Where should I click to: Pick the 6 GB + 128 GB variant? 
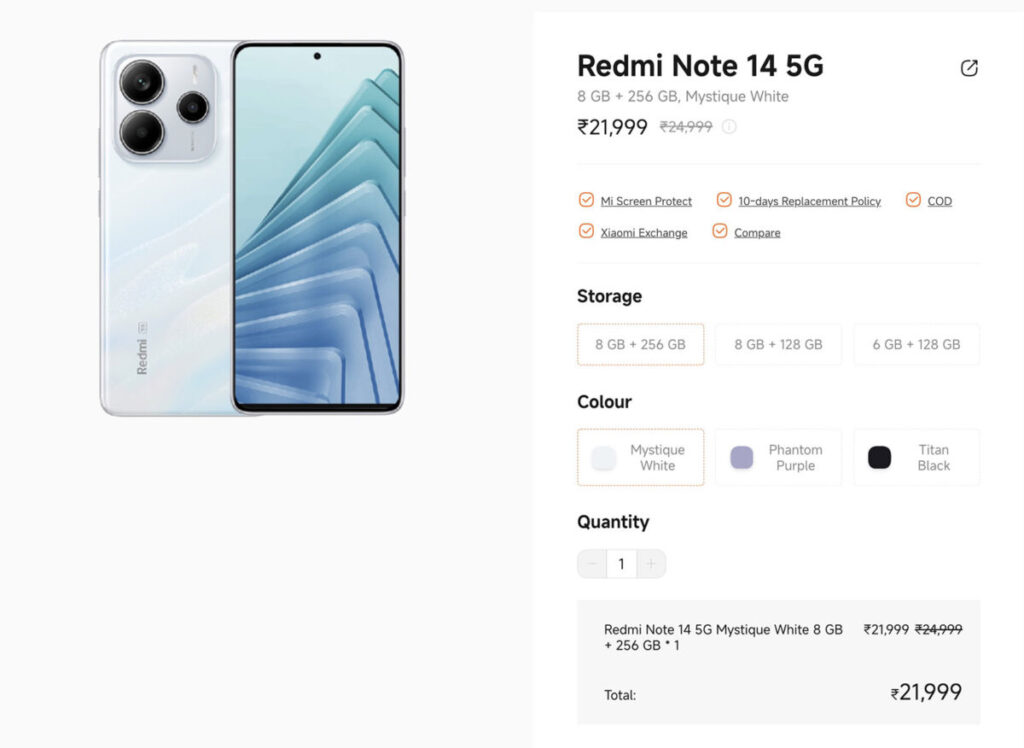coord(916,344)
